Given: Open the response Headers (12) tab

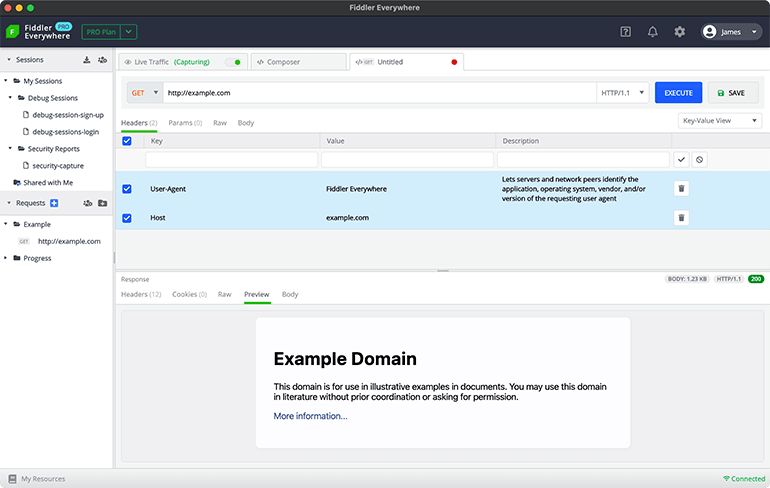Looking at the screenshot, I should 141,294.
